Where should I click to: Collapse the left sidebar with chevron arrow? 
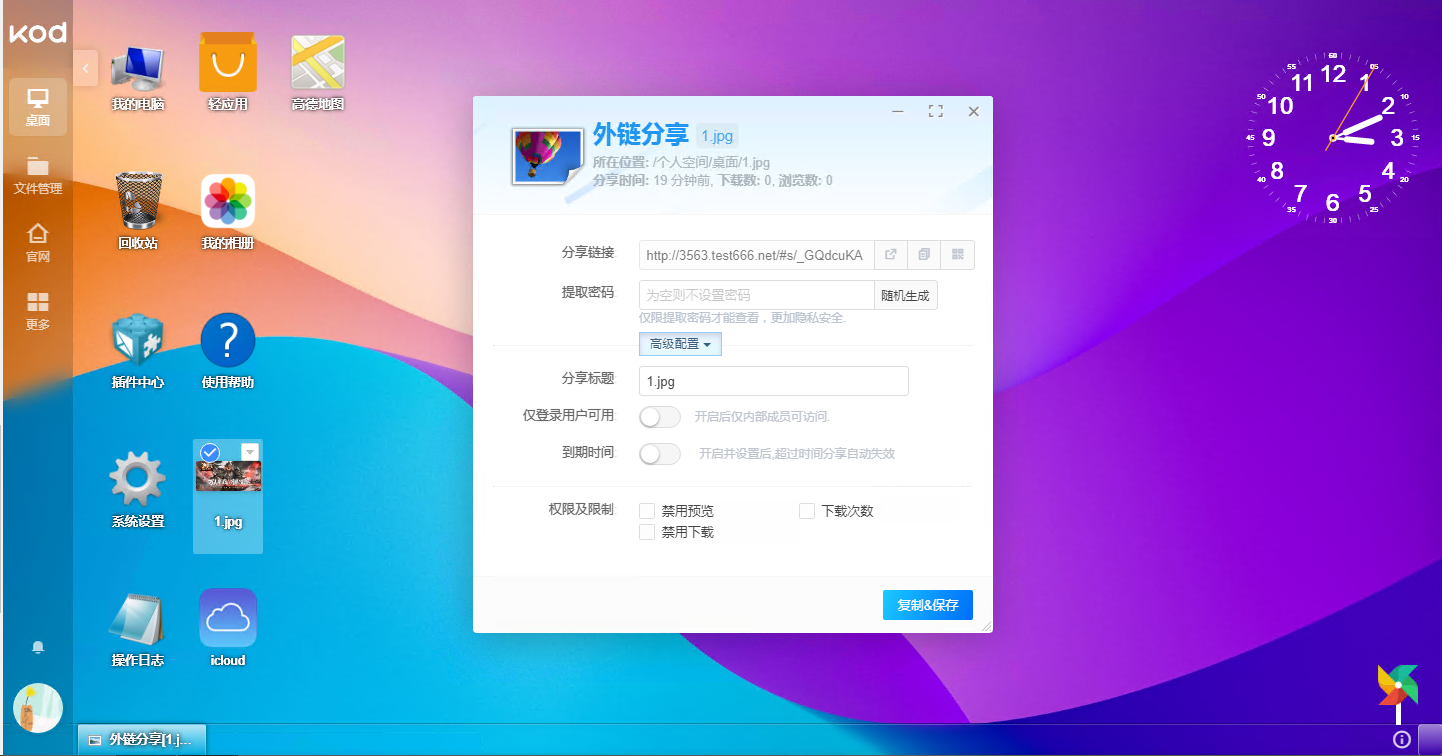point(86,68)
